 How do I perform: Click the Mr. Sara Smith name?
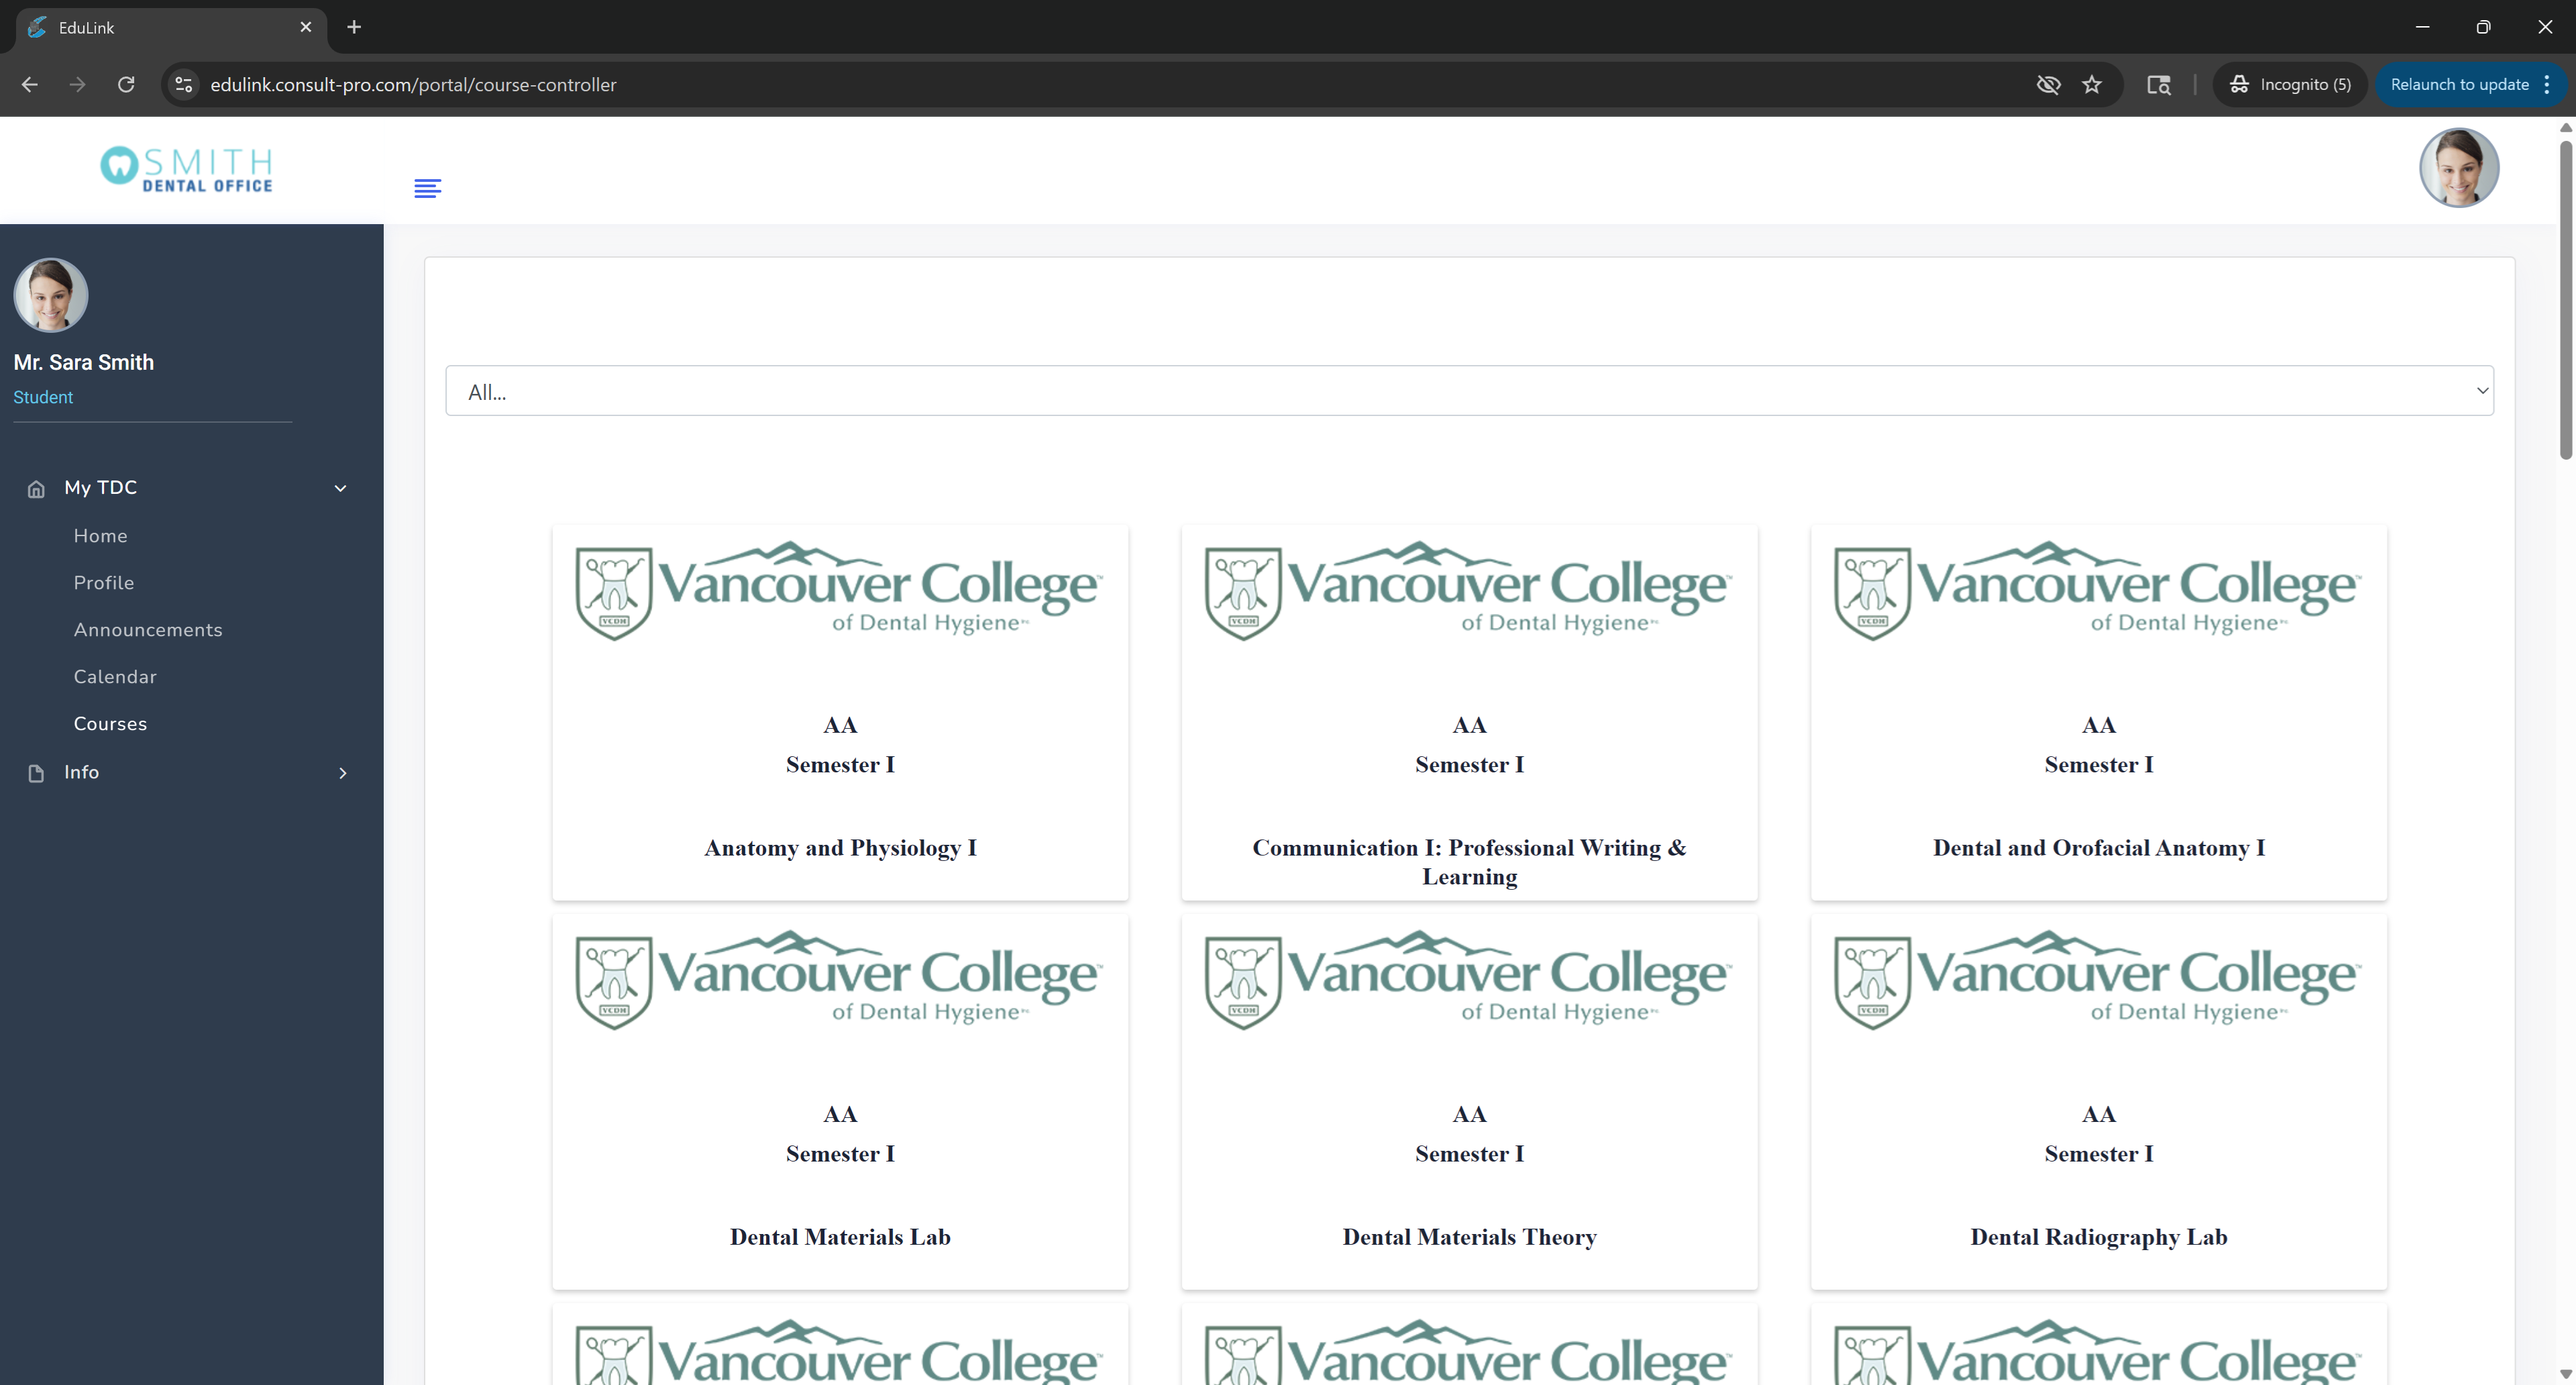coord(84,362)
